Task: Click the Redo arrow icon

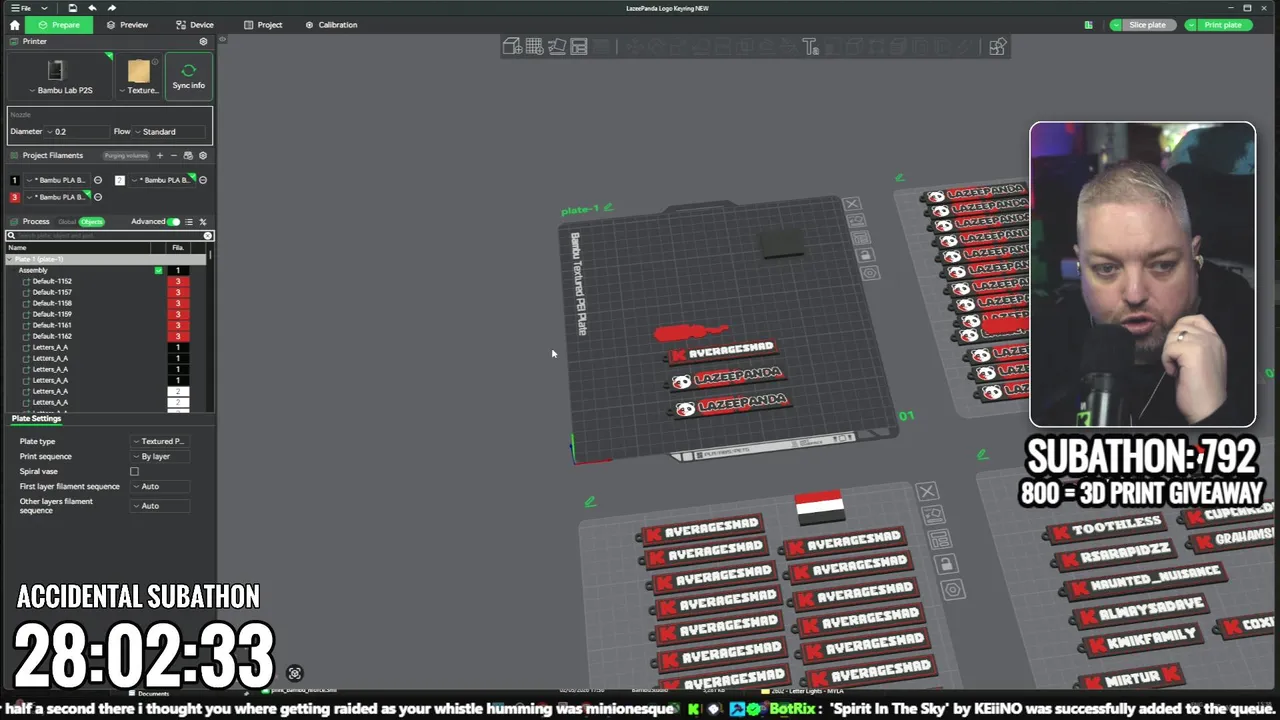Action: (x=112, y=8)
